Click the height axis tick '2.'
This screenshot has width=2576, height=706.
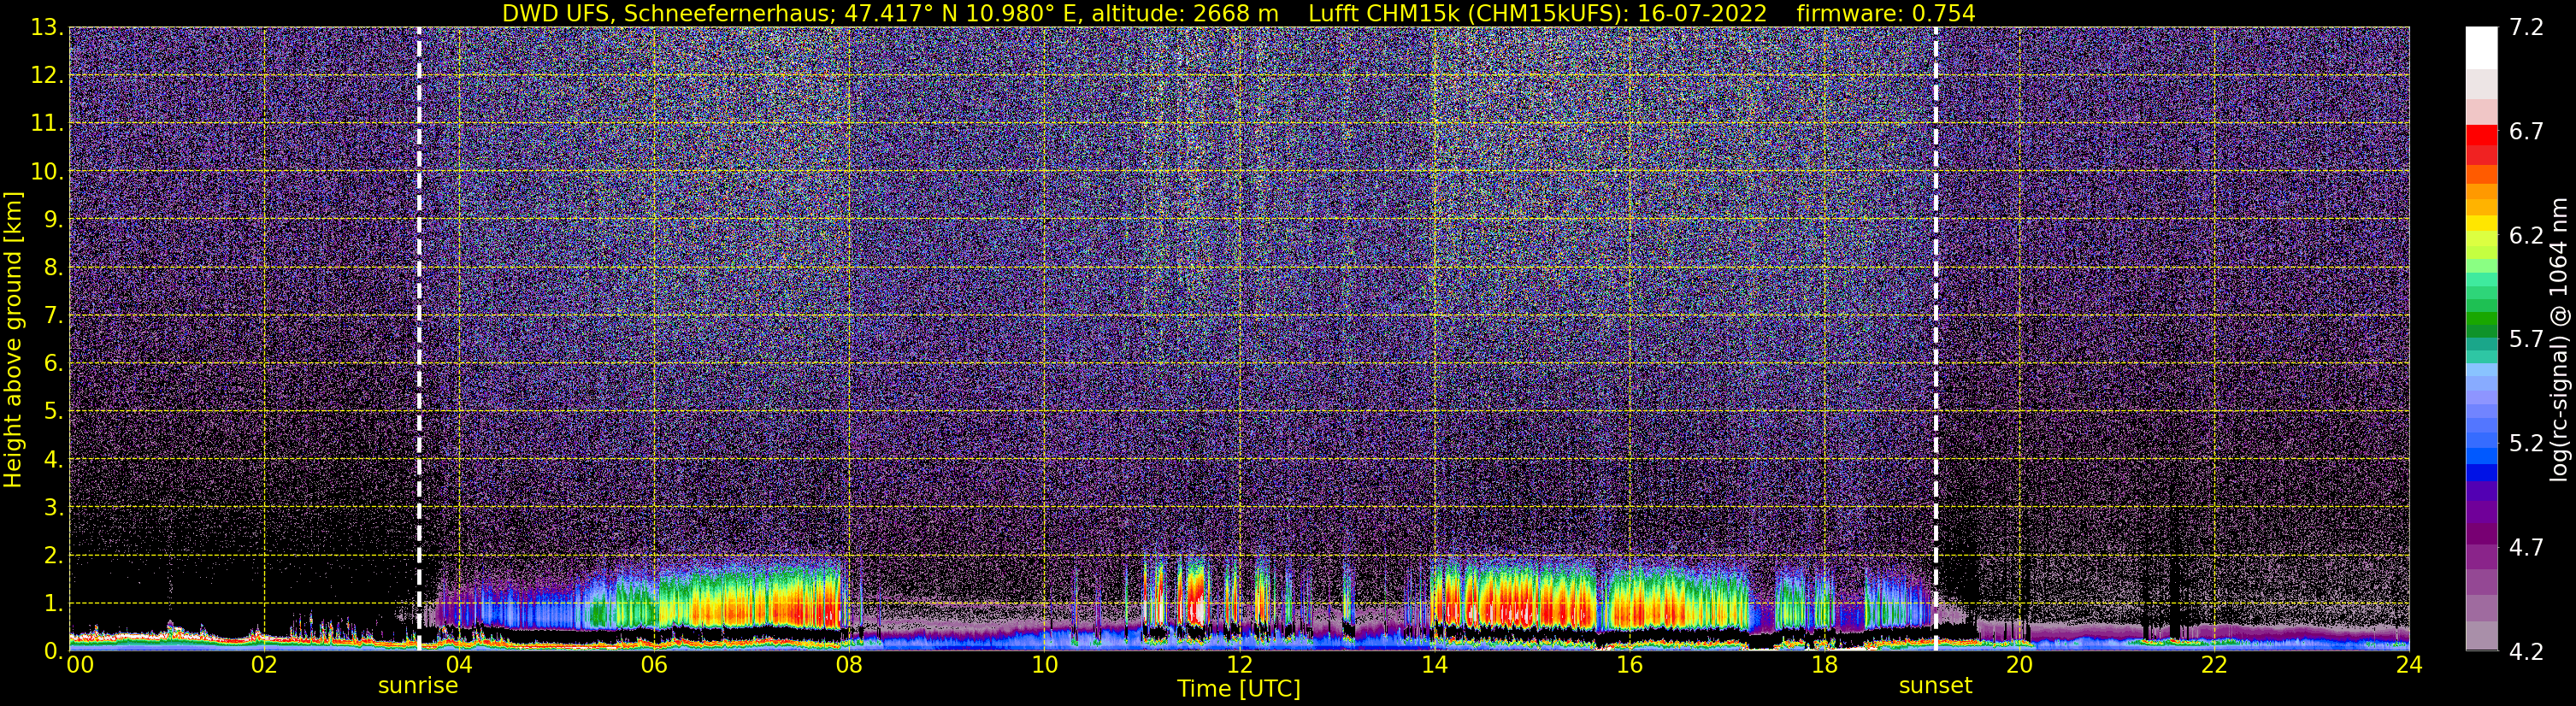[52, 556]
